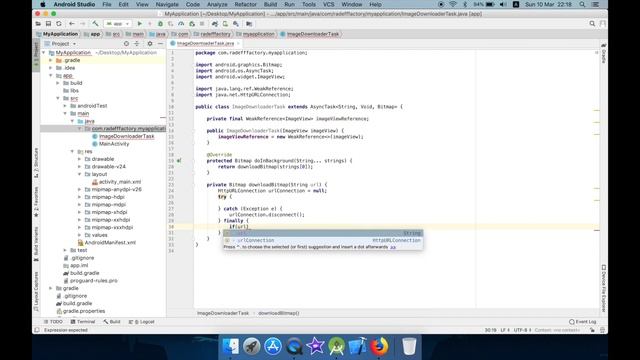Open the App Store from the Dock
Viewport: 640px width, 360px height.
pyautogui.click(x=273, y=346)
